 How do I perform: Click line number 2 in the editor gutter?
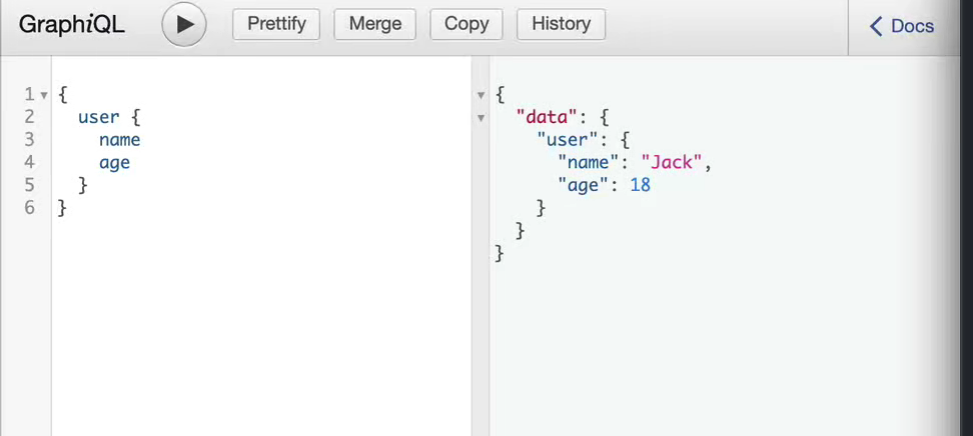(x=30, y=117)
